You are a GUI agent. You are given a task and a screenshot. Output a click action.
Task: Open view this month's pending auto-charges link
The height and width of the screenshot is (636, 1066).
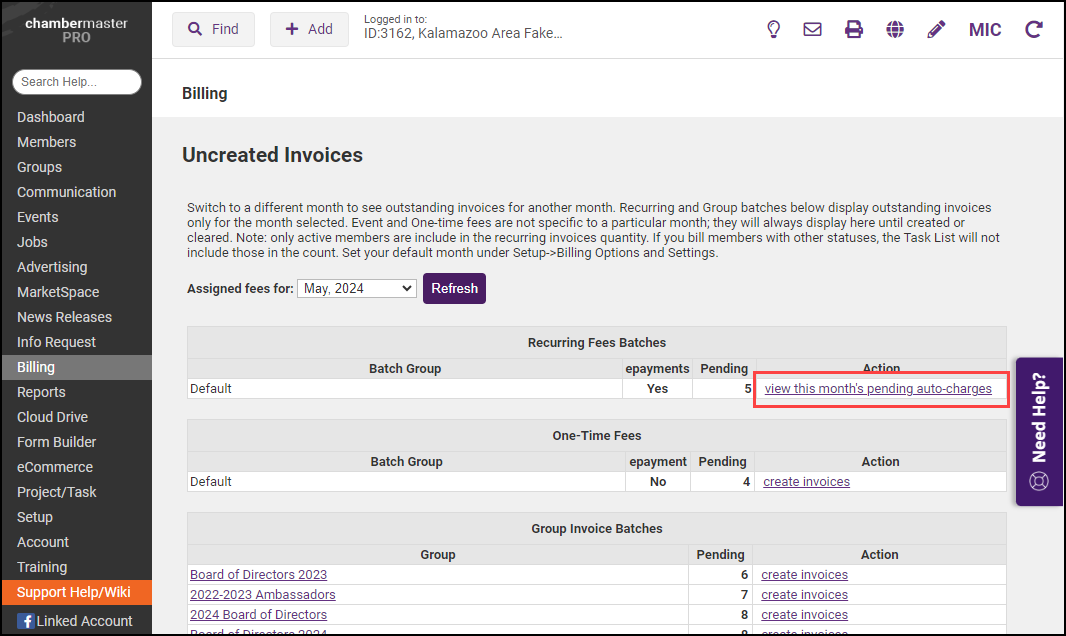pos(878,388)
